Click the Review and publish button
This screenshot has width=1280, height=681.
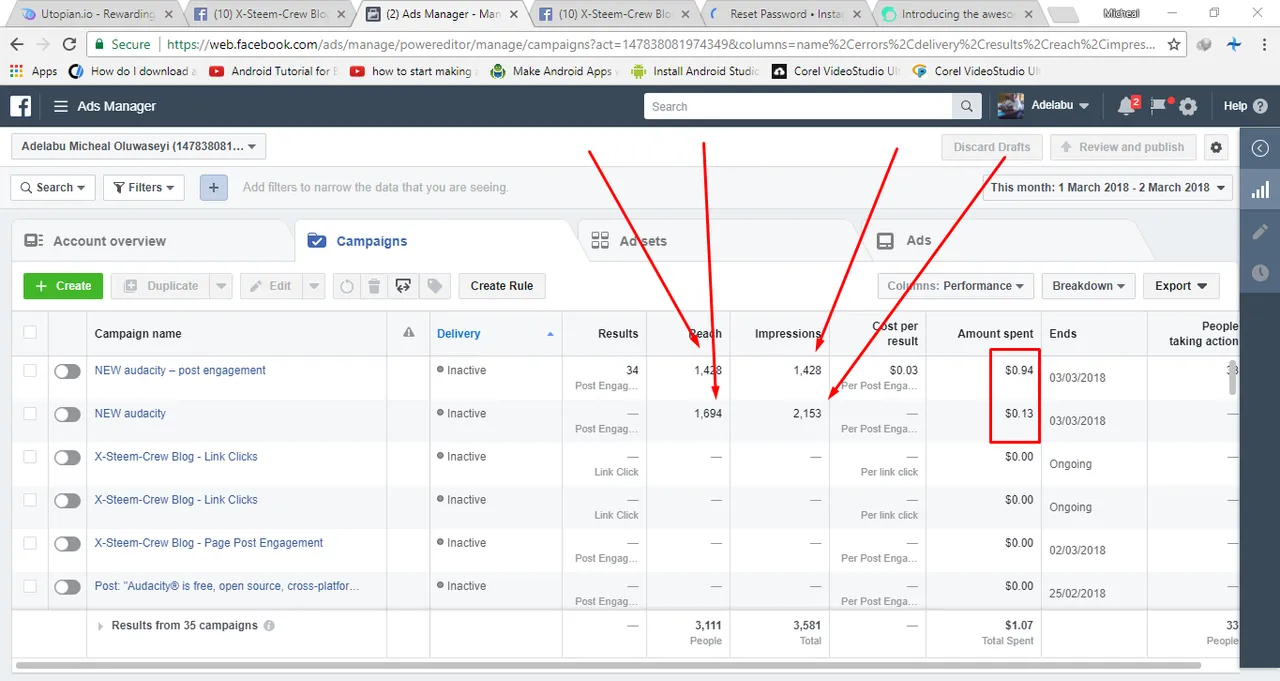(1122, 147)
